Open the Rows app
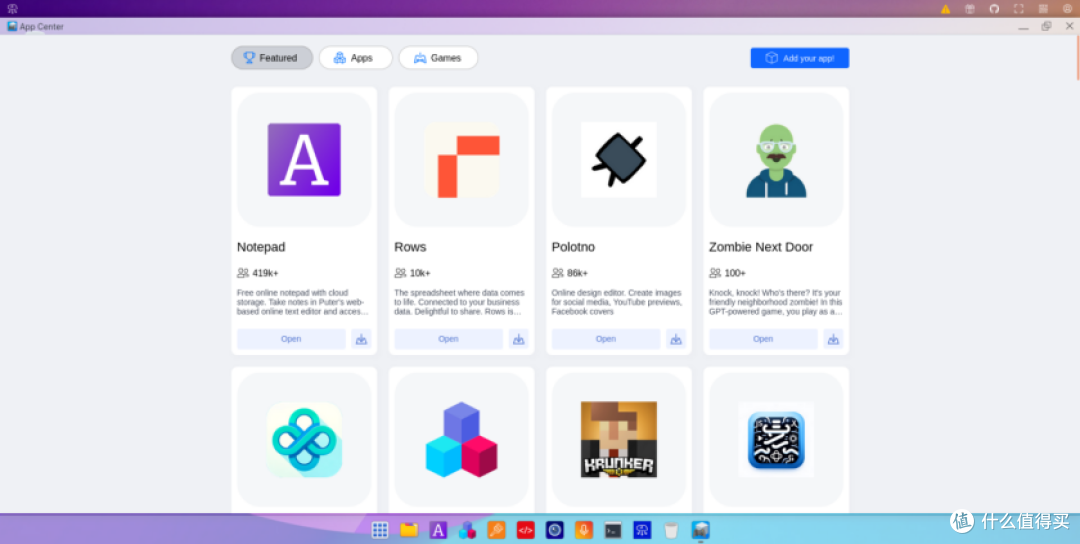This screenshot has height=544, width=1080. (x=448, y=339)
